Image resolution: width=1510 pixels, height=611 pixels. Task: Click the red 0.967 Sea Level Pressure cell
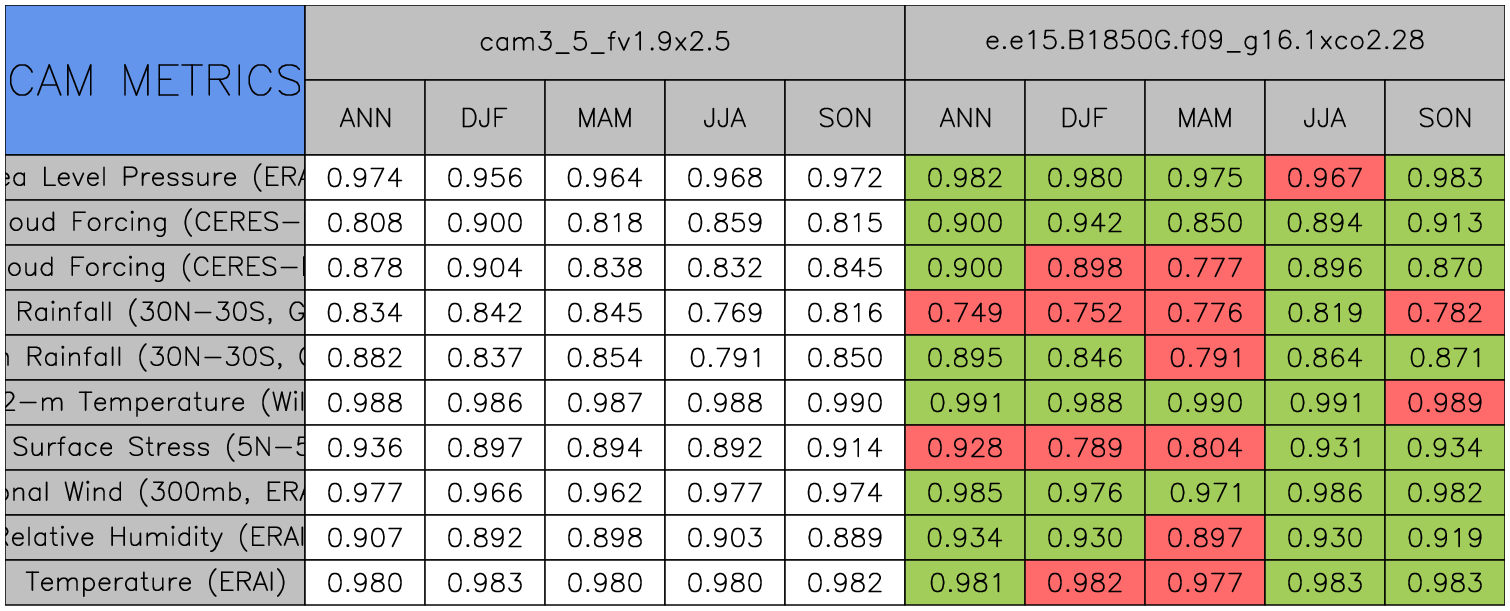tap(1324, 178)
